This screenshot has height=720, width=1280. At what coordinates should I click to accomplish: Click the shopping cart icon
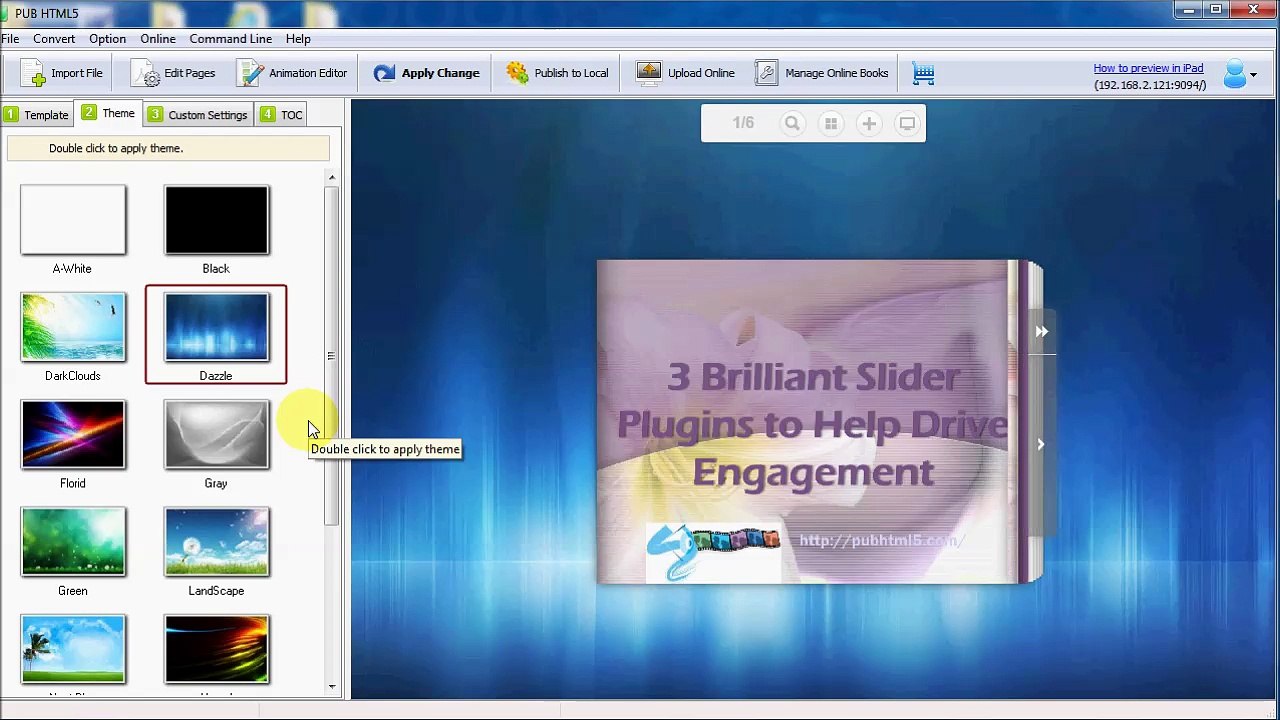(x=923, y=73)
